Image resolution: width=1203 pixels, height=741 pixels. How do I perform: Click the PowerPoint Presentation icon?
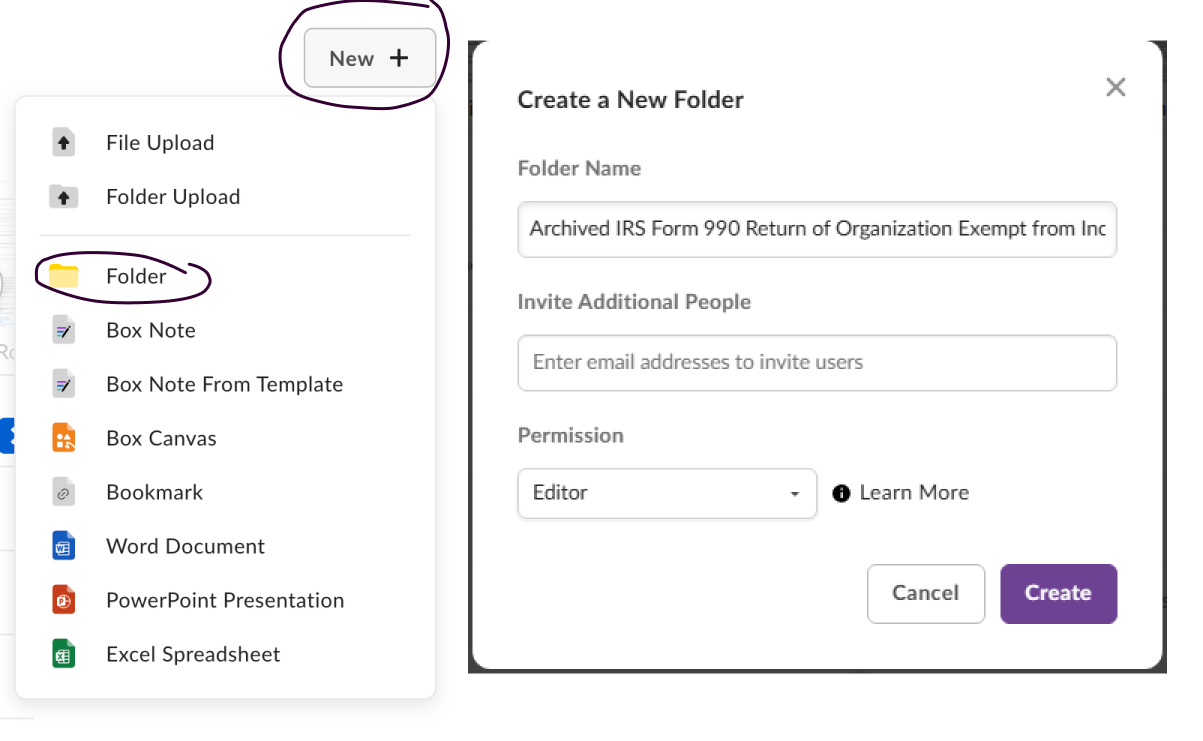64,600
